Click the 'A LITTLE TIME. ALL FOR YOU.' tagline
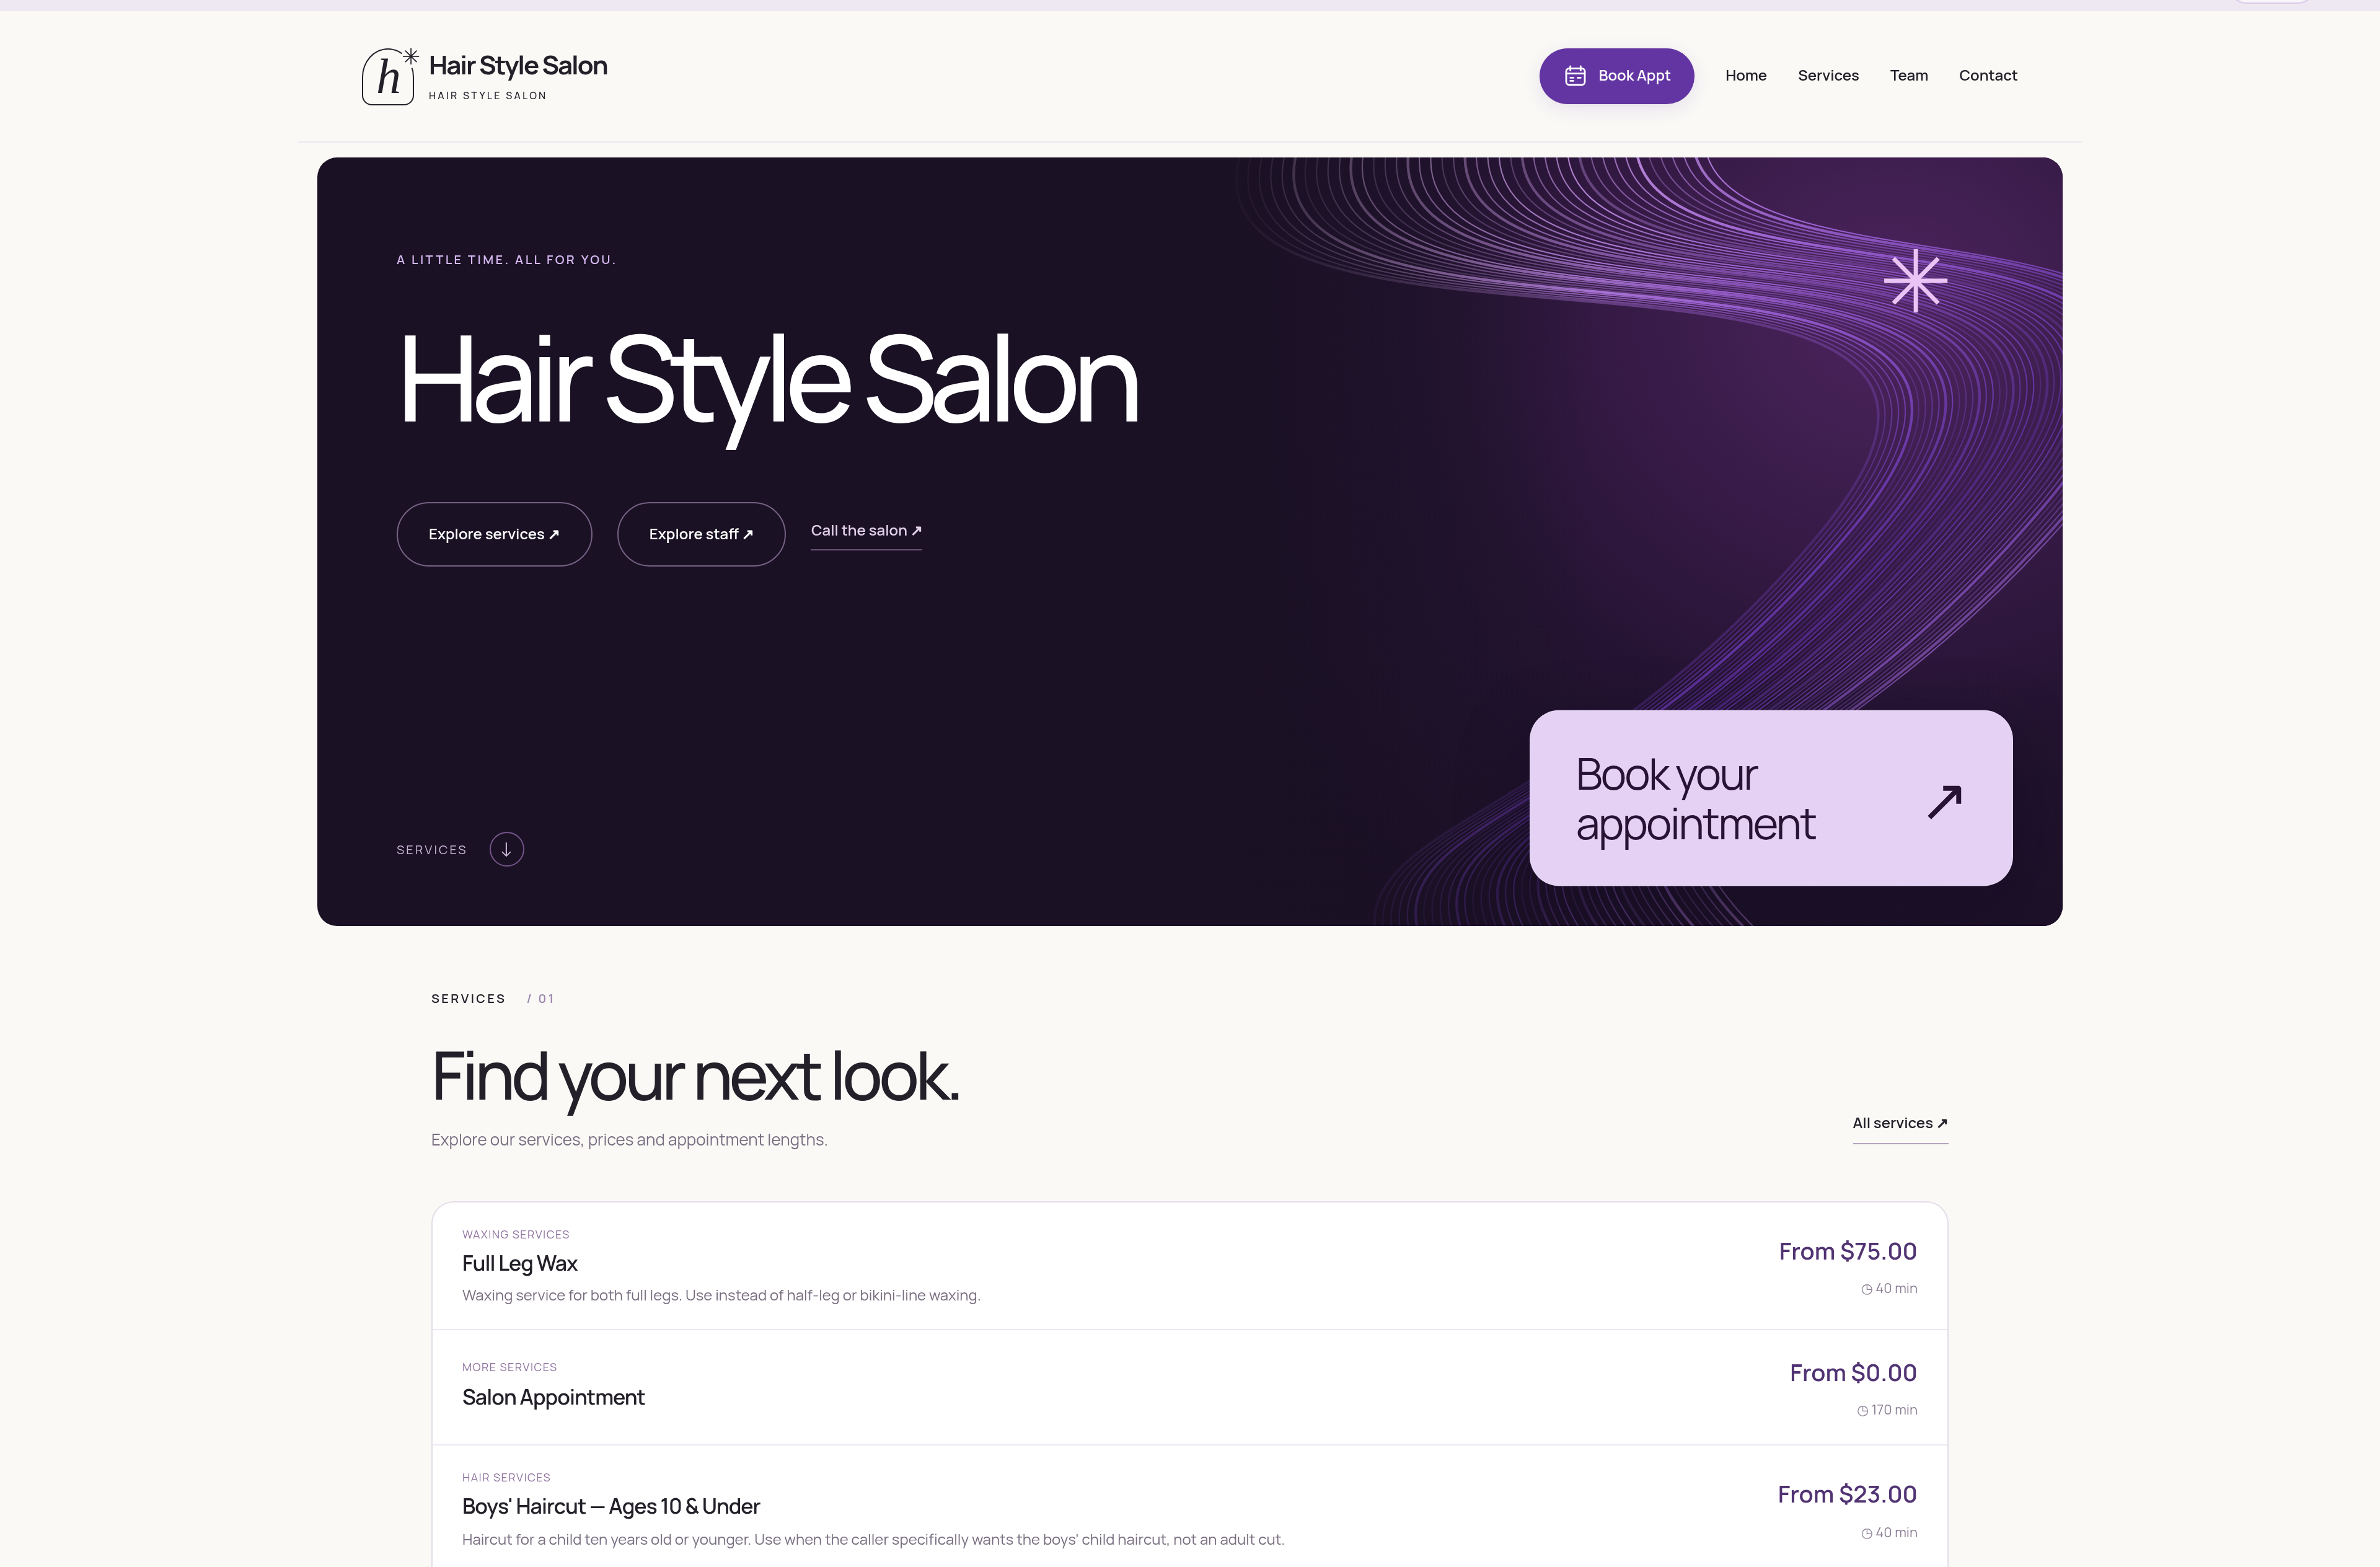Image resolution: width=2380 pixels, height=1567 pixels. tap(506, 260)
